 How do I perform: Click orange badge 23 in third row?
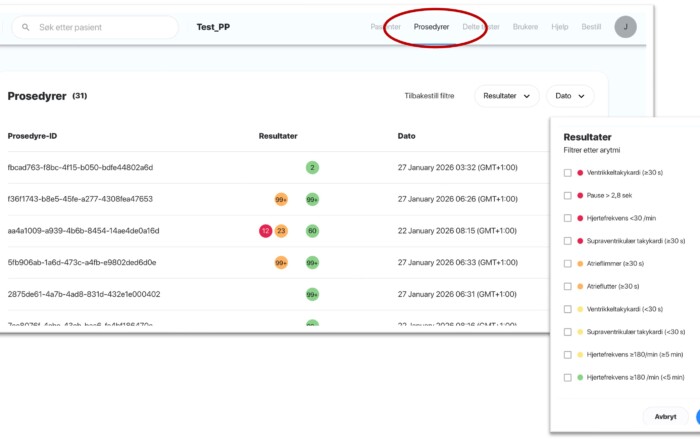pyautogui.click(x=281, y=231)
